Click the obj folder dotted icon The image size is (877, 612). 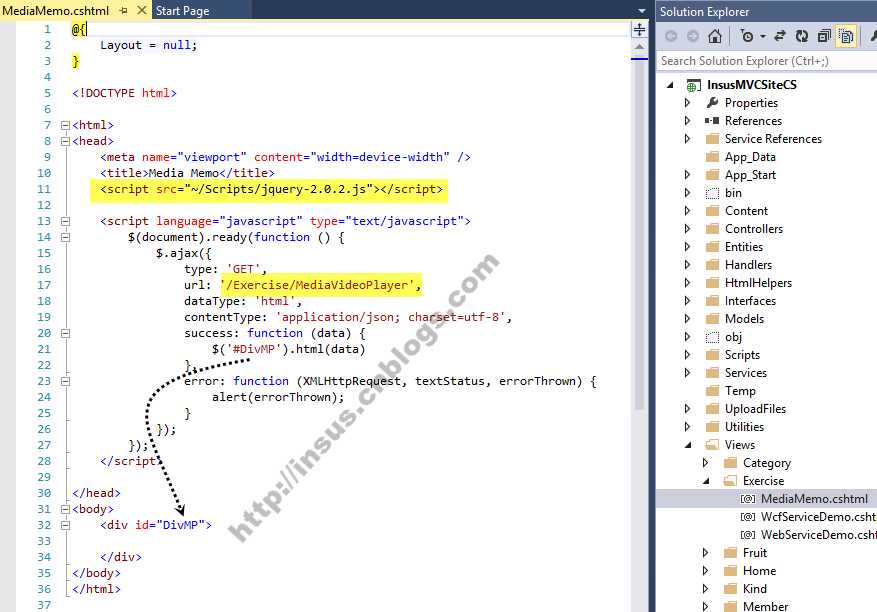(x=712, y=337)
